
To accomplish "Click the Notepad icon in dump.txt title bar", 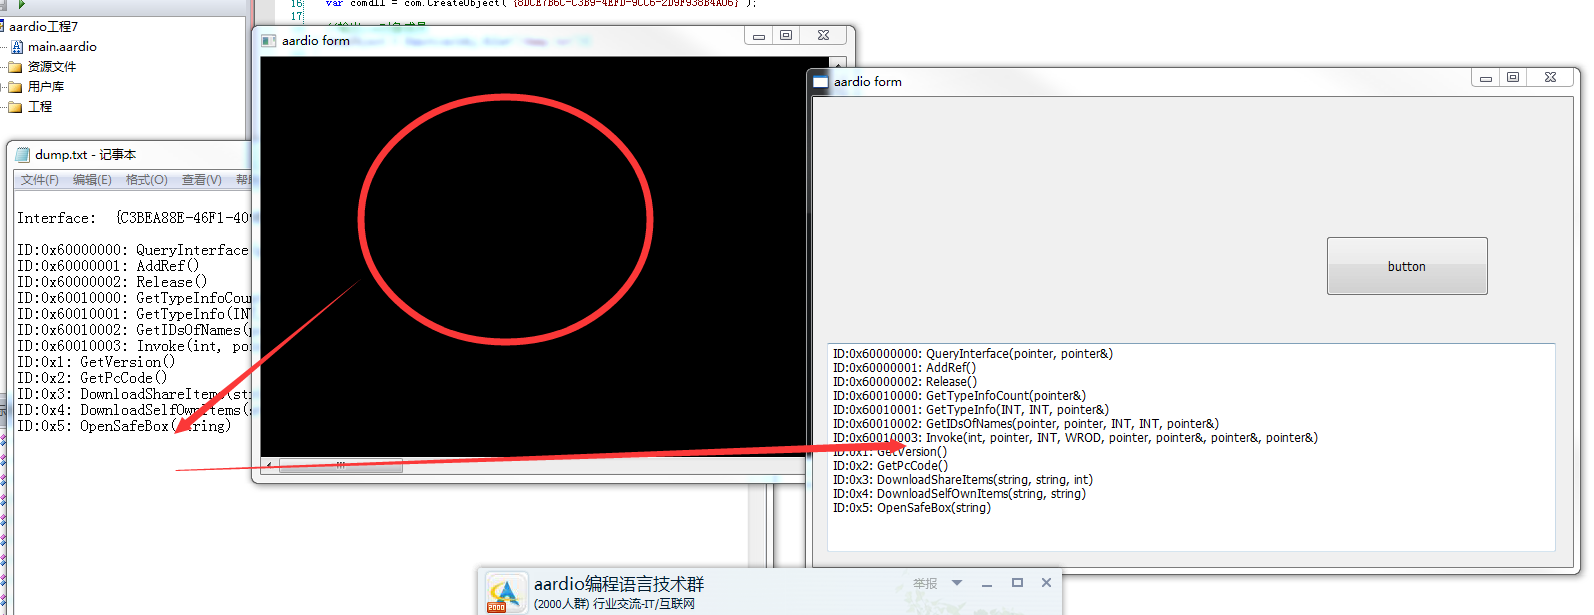I will pyautogui.click(x=23, y=155).
